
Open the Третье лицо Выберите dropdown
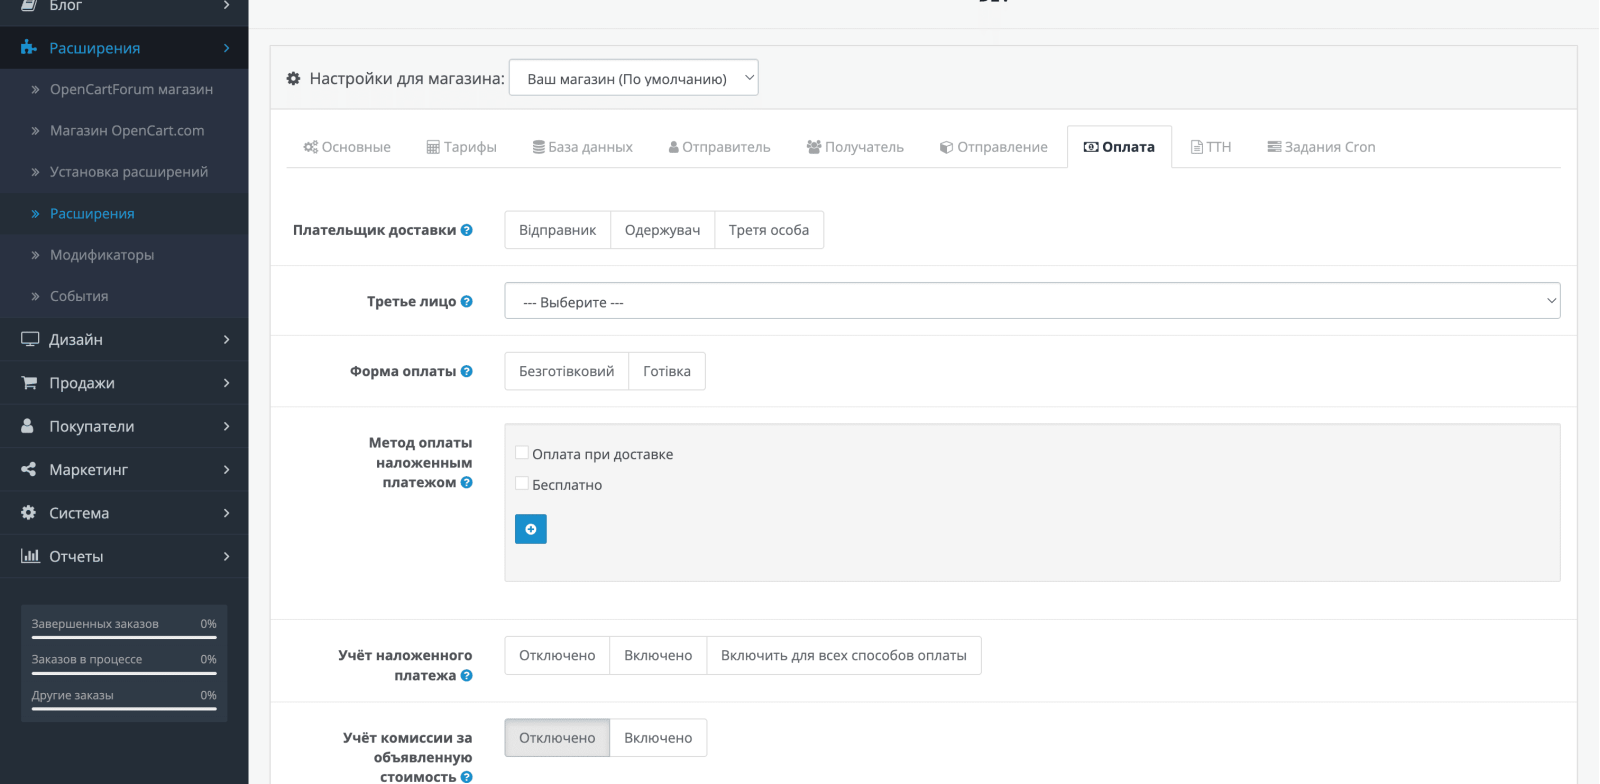tap(1032, 301)
